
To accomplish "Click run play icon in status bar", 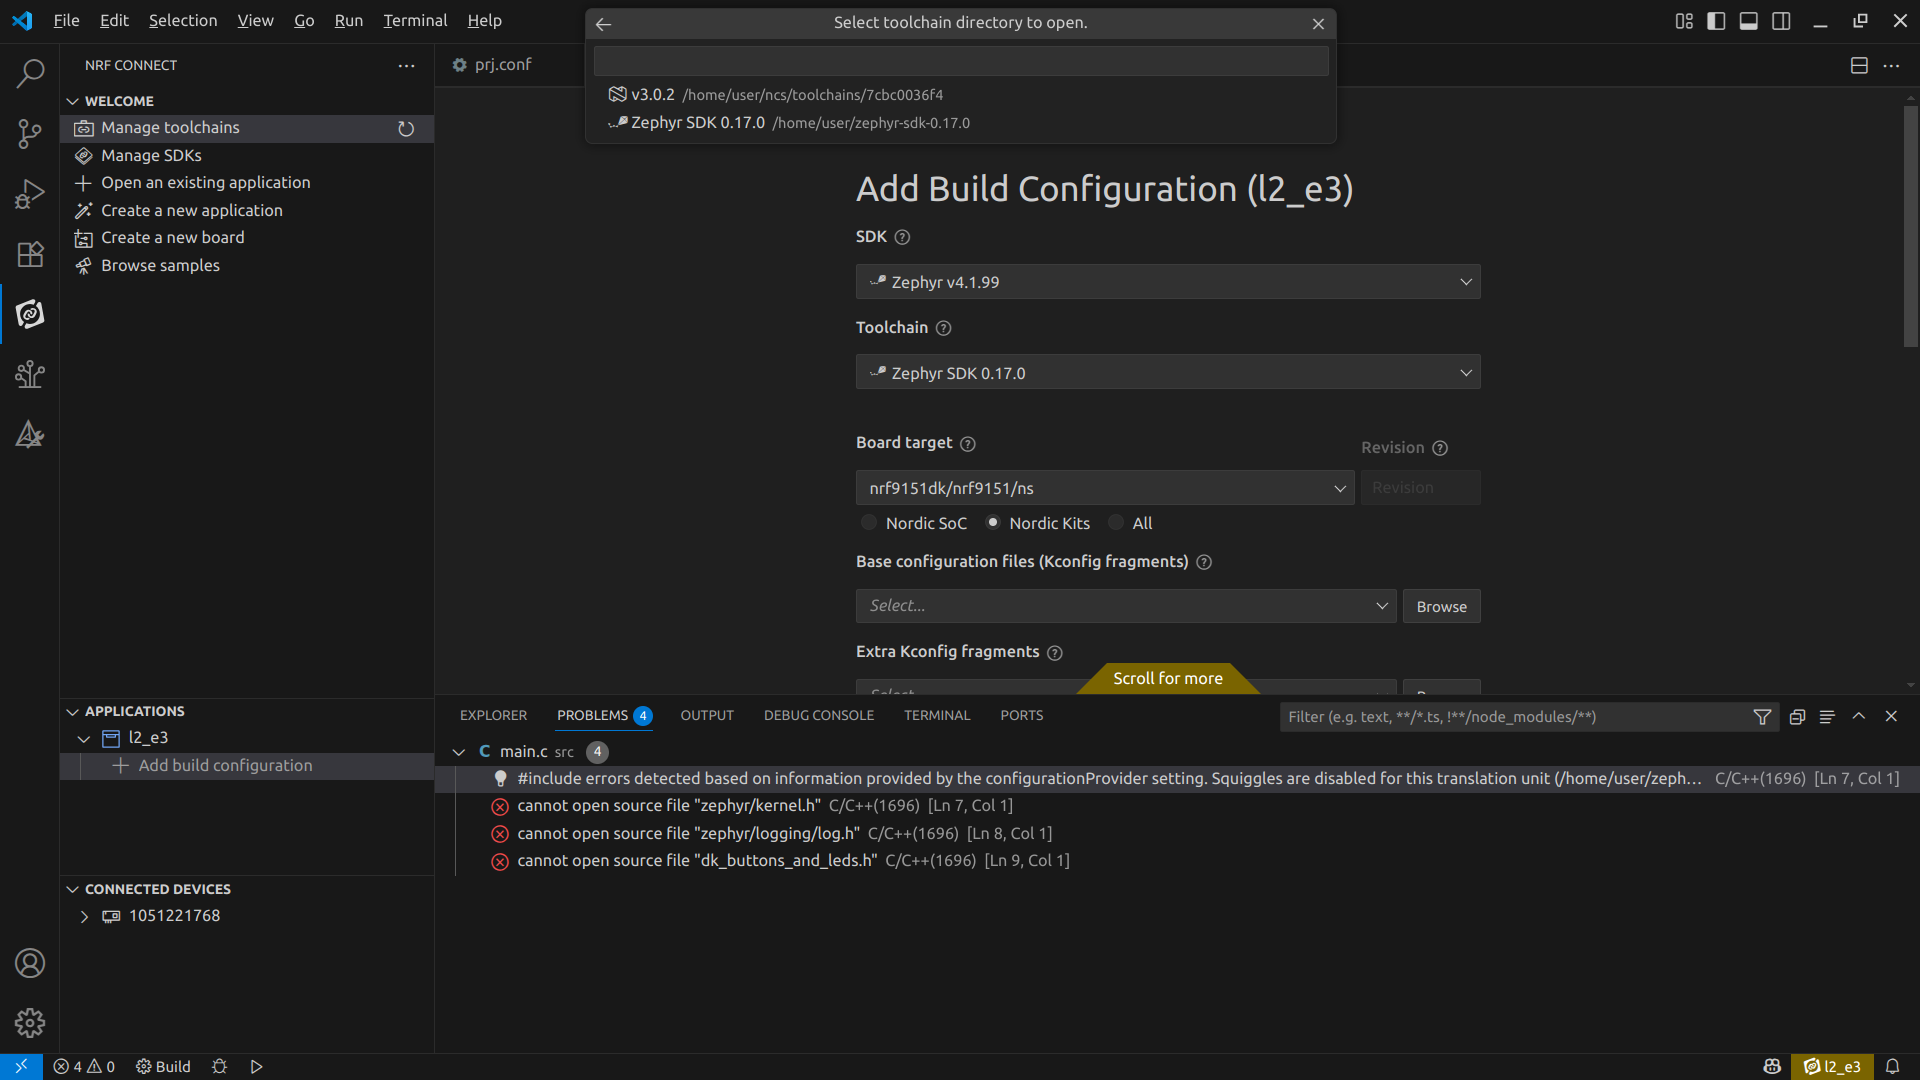I will coord(256,1067).
